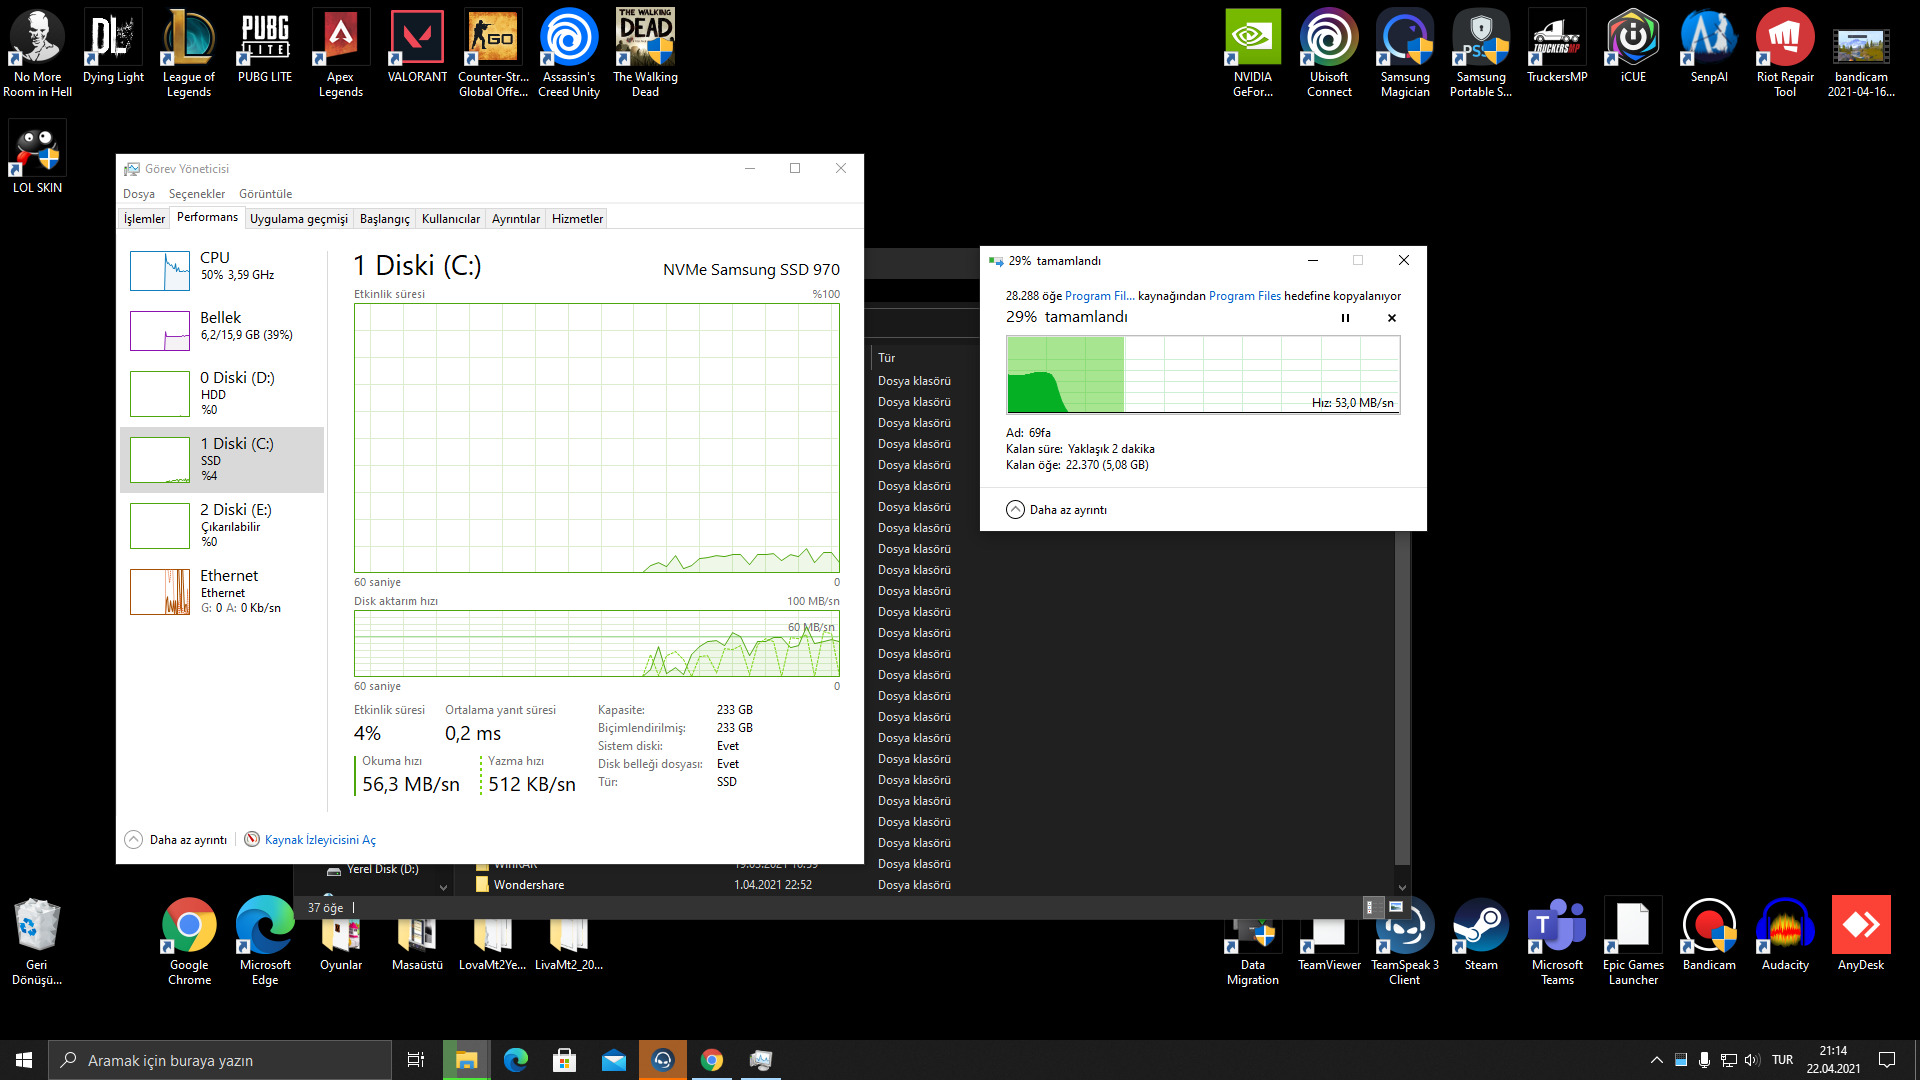This screenshot has height=1080, width=1920.
Task: Open the Görüntüle menu
Action: tap(266, 194)
